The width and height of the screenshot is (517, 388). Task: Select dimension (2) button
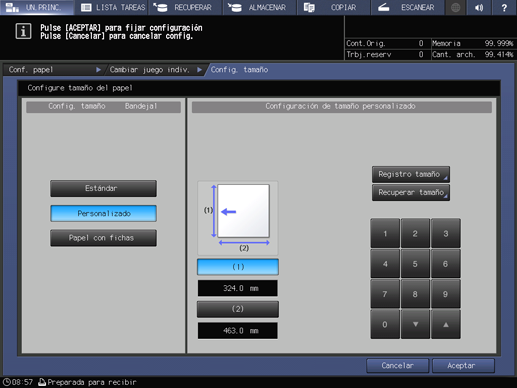[x=238, y=309]
